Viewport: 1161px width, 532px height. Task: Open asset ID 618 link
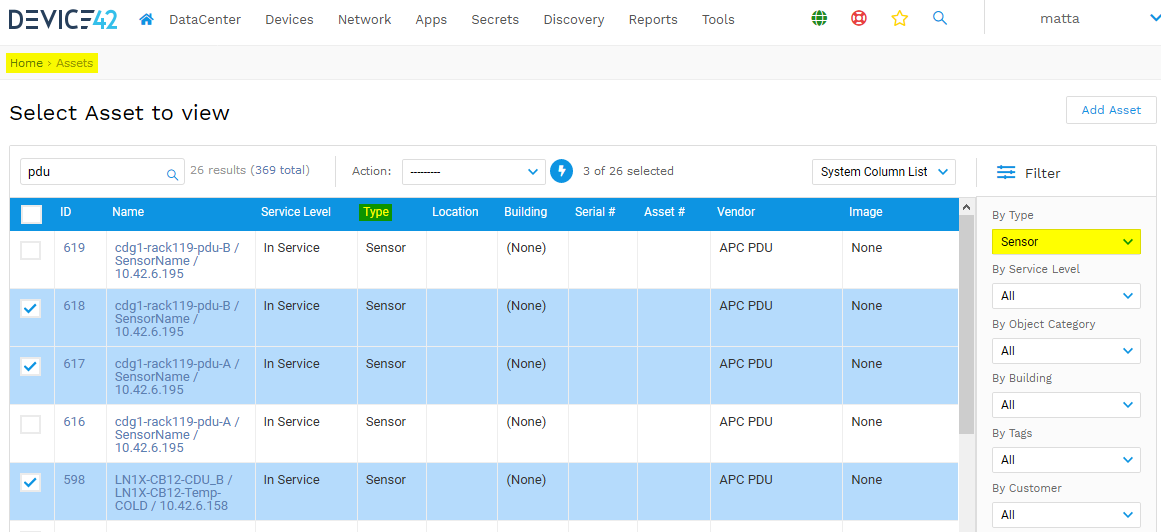click(x=74, y=305)
